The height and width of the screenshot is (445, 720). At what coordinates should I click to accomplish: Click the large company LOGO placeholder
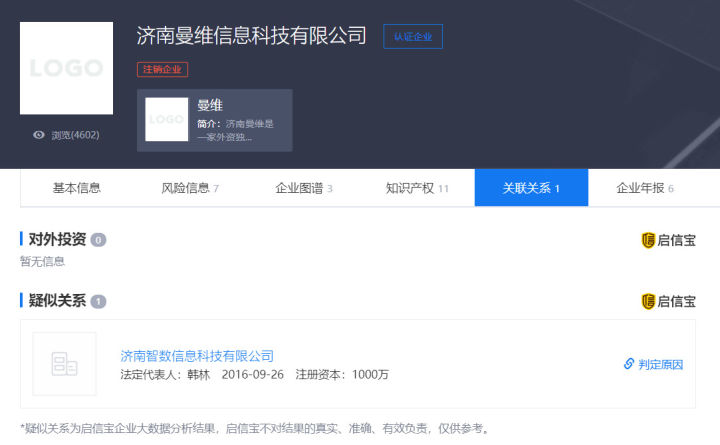tap(66, 68)
